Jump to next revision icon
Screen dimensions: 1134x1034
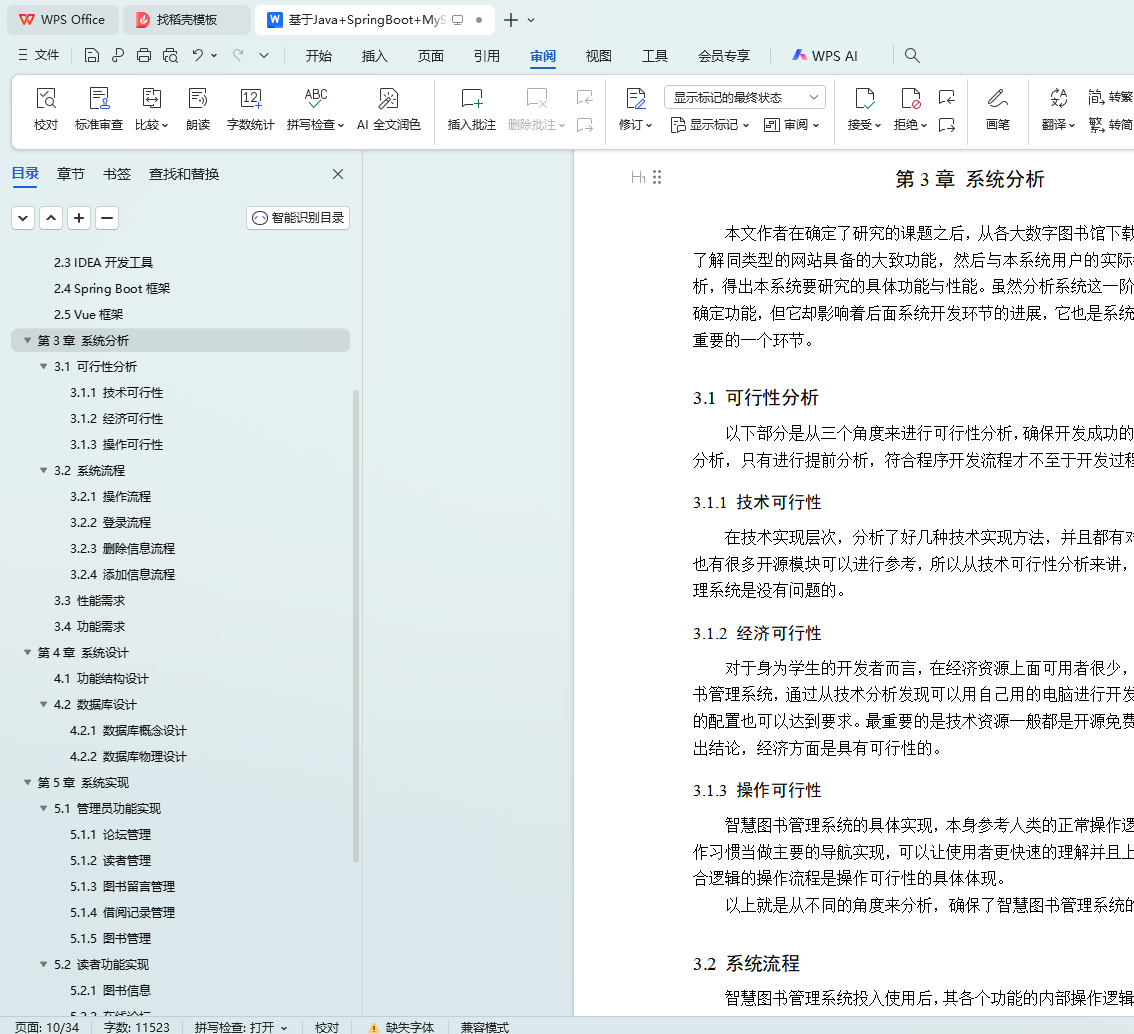click(946, 125)
